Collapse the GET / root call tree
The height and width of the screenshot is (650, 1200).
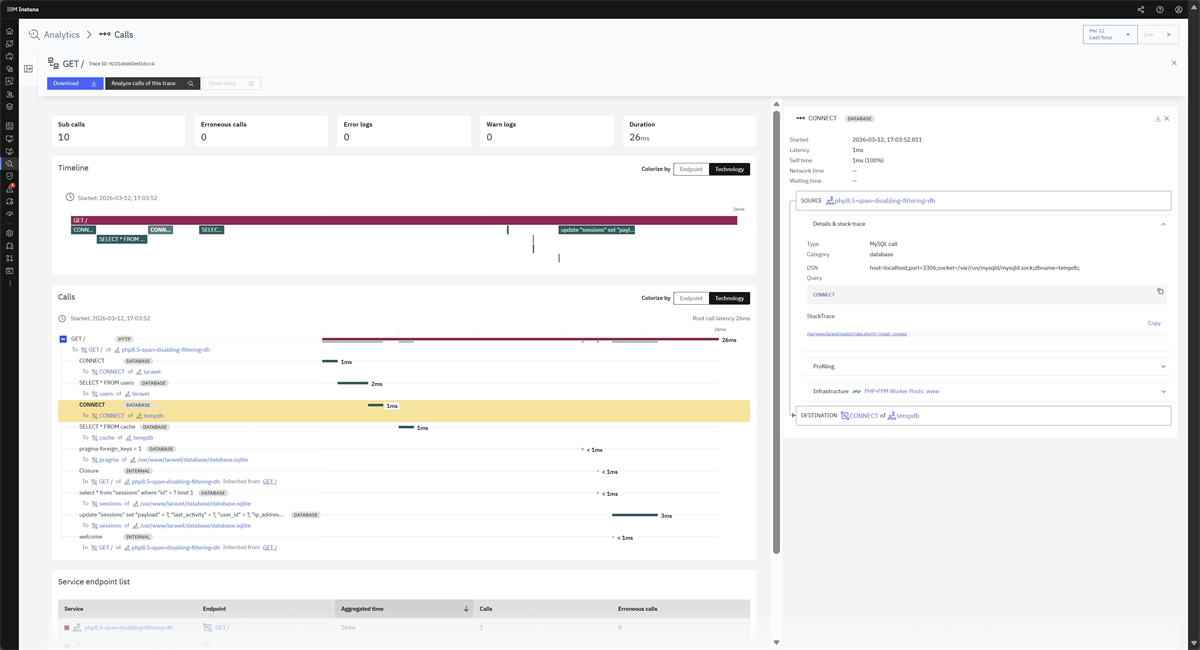pyautogui.click(x=63, y=339)
